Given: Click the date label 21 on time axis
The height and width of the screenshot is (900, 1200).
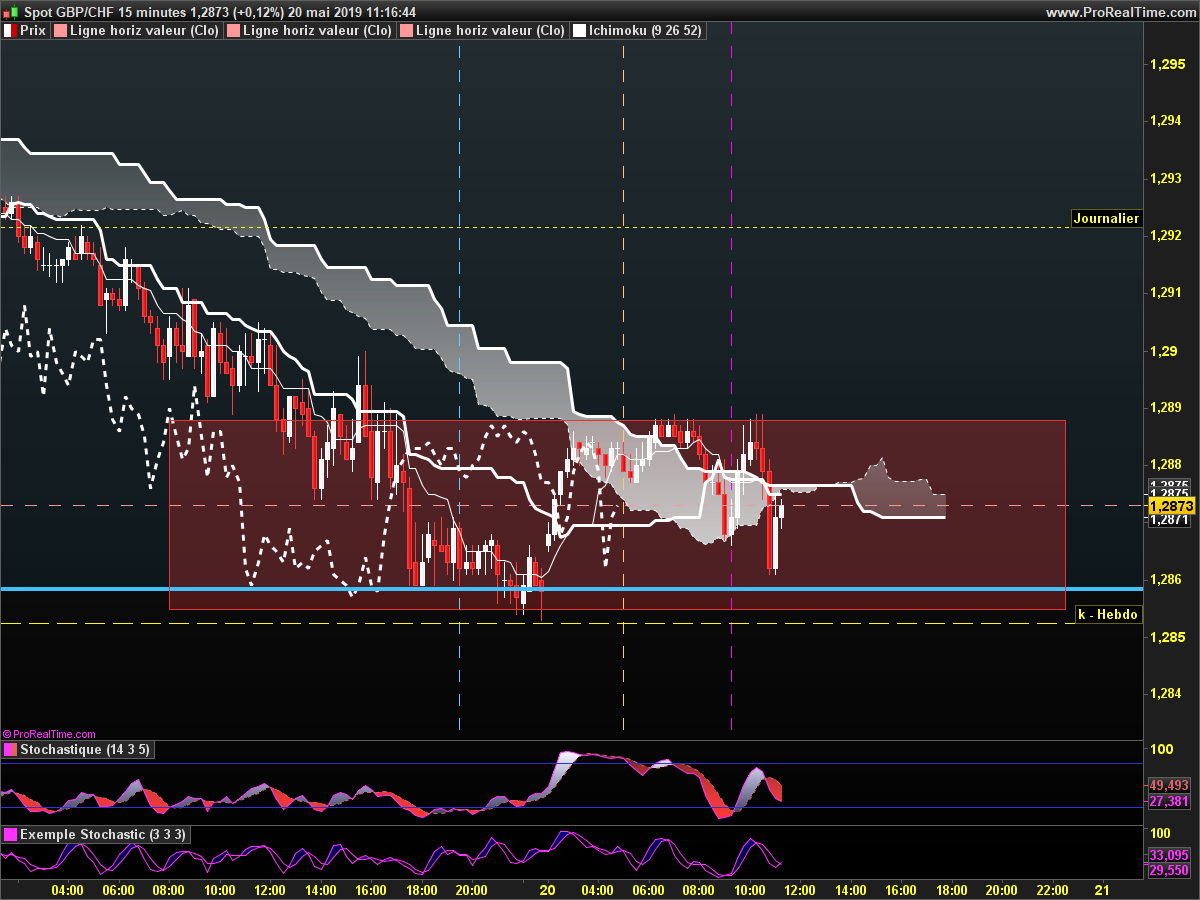Looking at the screenshot, I should click(1102, 890).
